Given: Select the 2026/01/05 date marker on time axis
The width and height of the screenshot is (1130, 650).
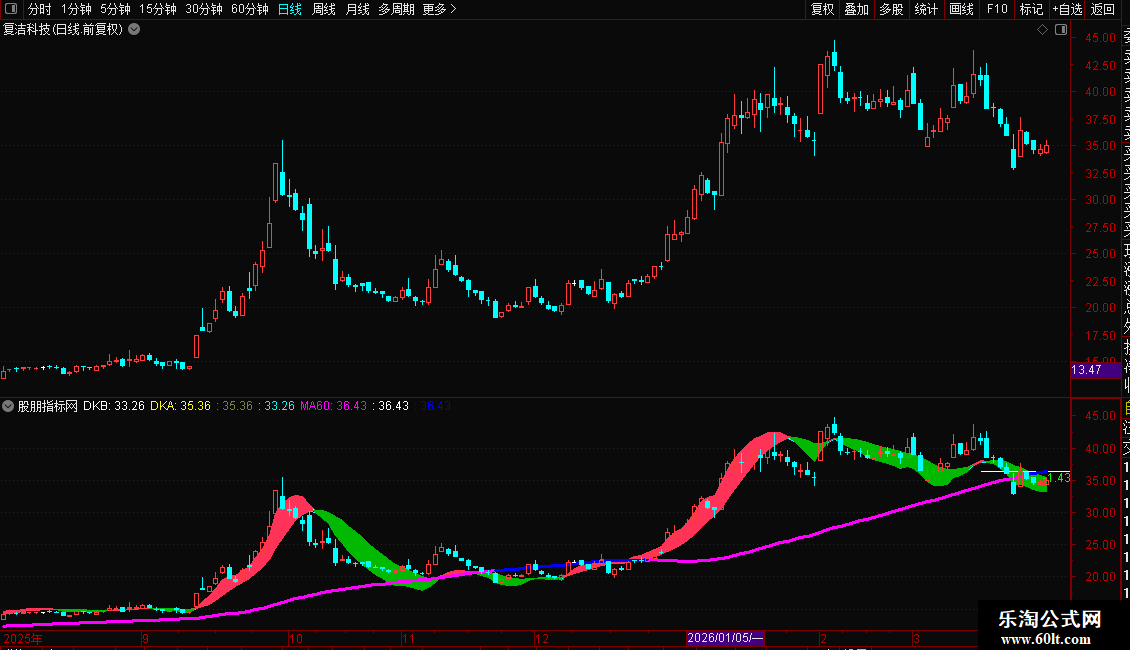Looking at the screenshot, I should (x=724, y=638).
